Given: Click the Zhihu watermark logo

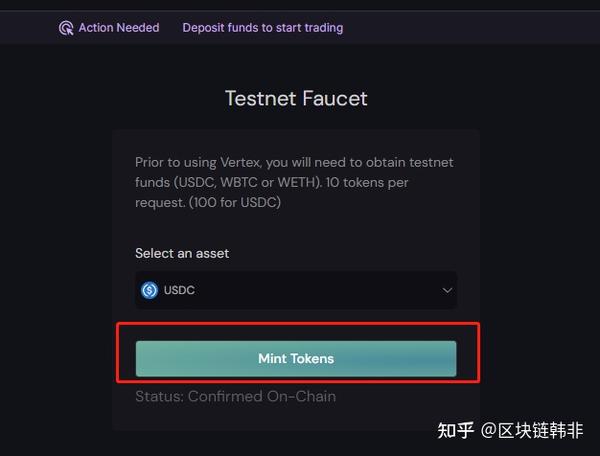Looking at the screenshot, I should 456,431.
